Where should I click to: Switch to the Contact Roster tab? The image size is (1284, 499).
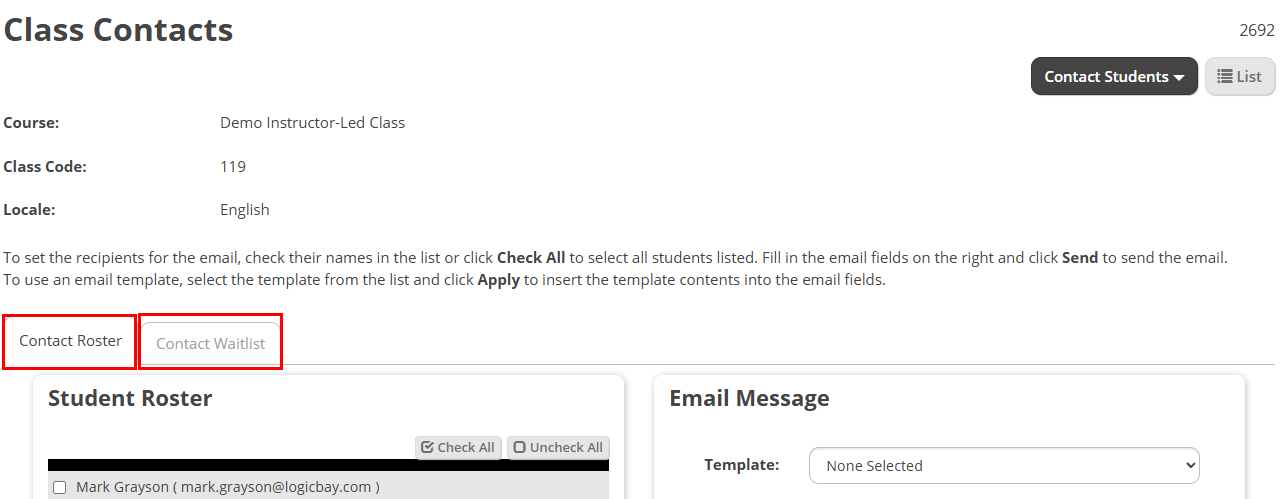point(70,341)
